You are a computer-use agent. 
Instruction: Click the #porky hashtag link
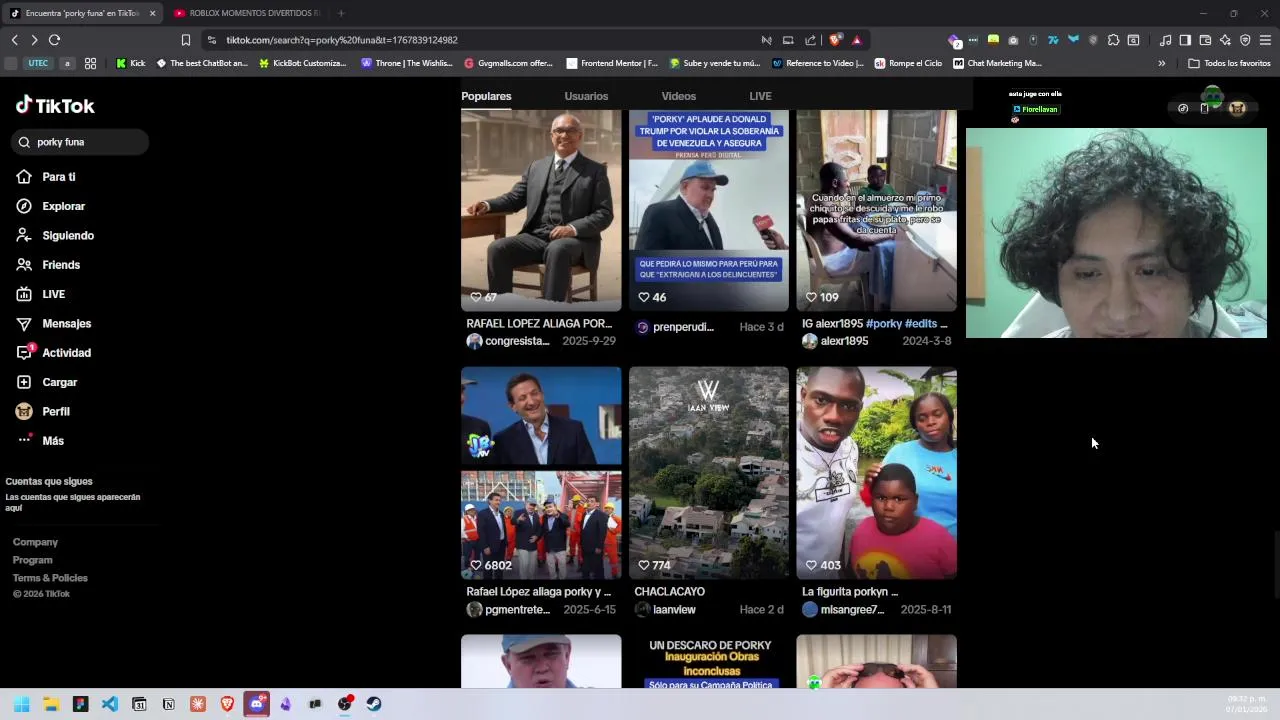[x=883, y=324]
